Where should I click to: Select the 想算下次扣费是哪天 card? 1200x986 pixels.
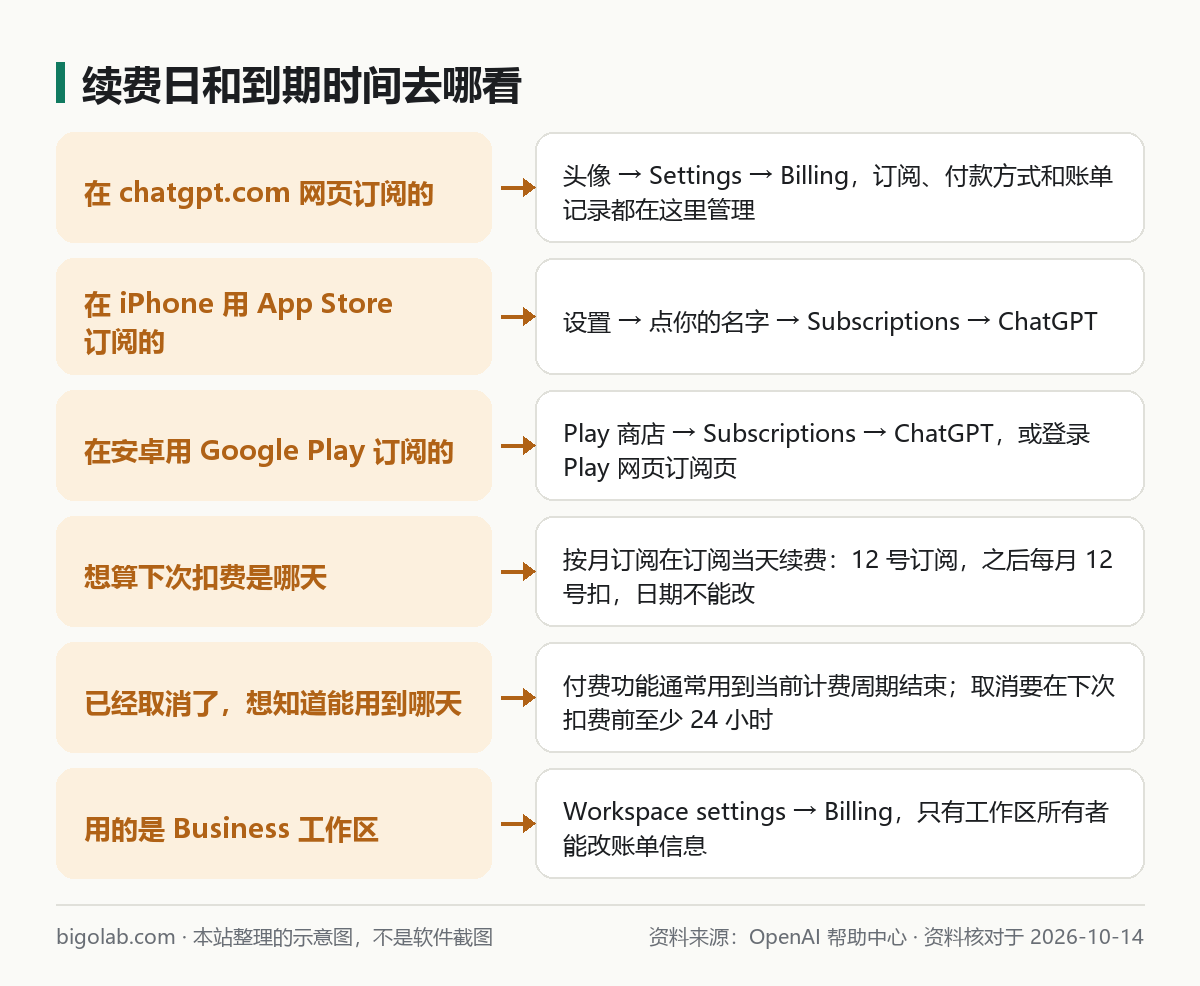pyautogui.click(x=274, y=571)
